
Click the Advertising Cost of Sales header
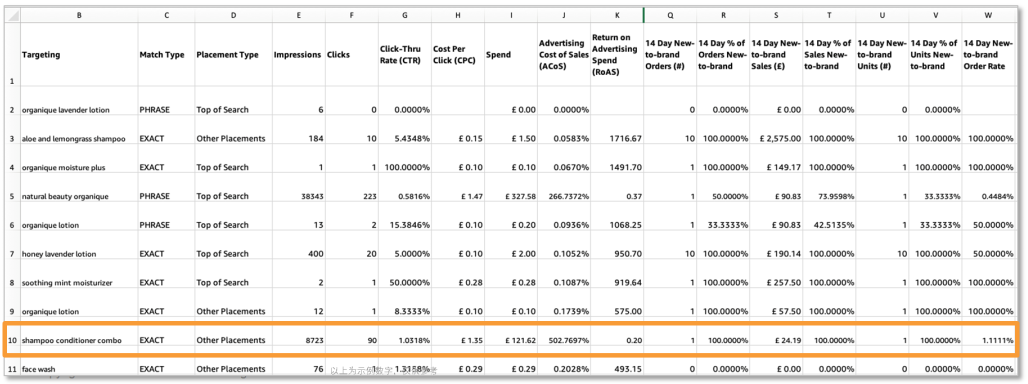563,55
